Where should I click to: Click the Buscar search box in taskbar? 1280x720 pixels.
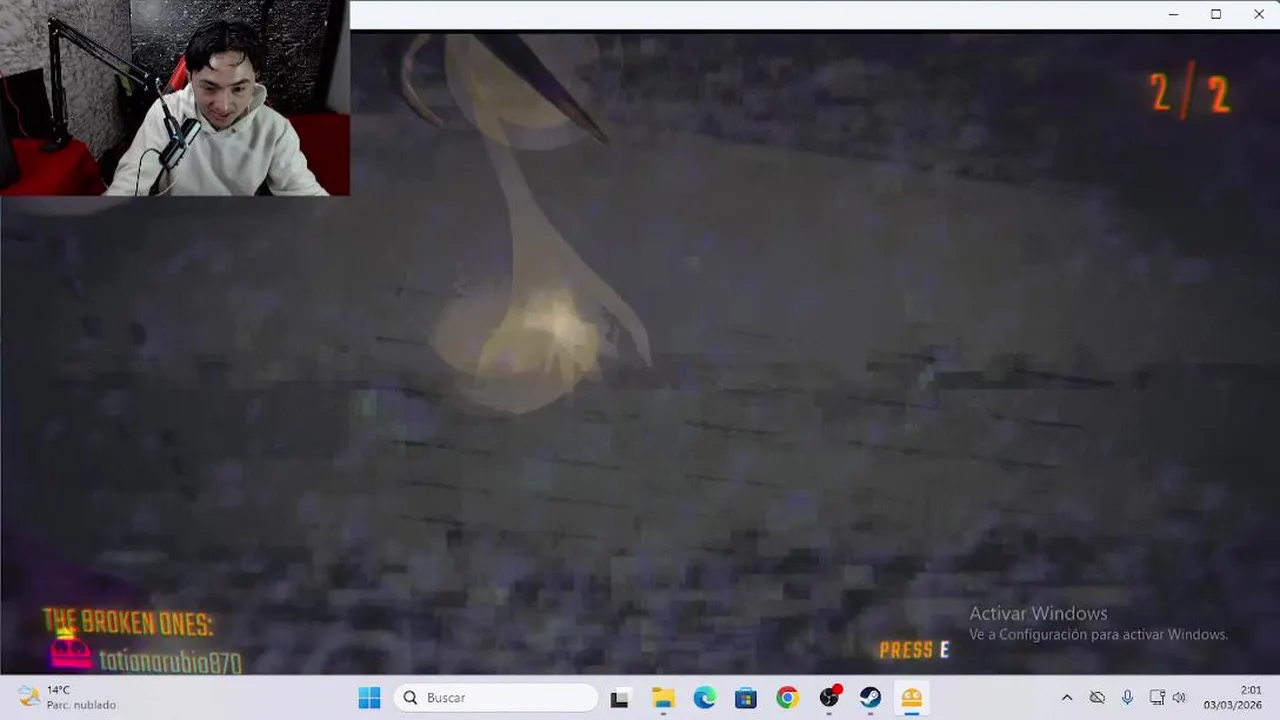tap(496, 697)
